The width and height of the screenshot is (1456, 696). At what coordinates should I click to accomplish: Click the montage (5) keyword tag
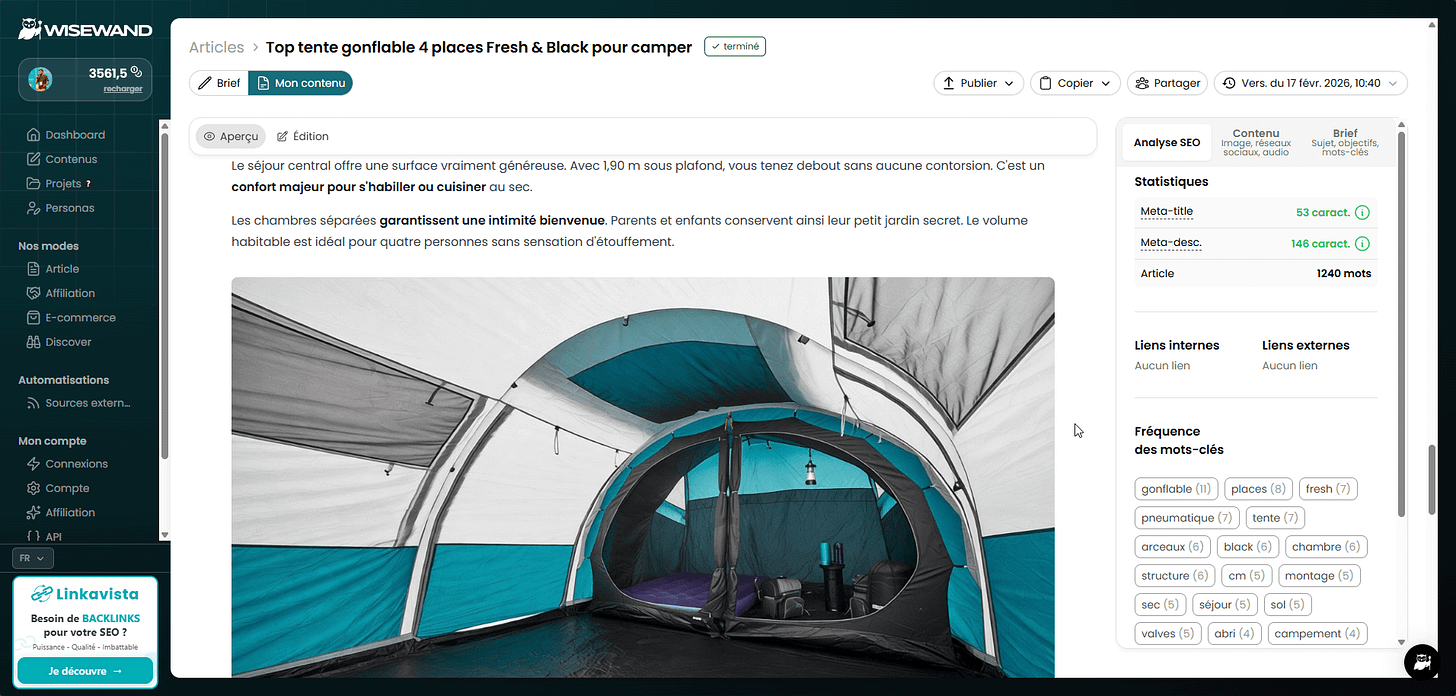coord(1319,576)
